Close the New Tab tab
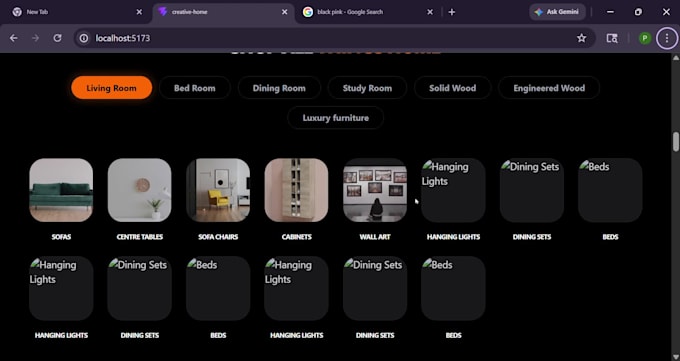This screenshot has height=361, width=680. [x=139, y=12]
